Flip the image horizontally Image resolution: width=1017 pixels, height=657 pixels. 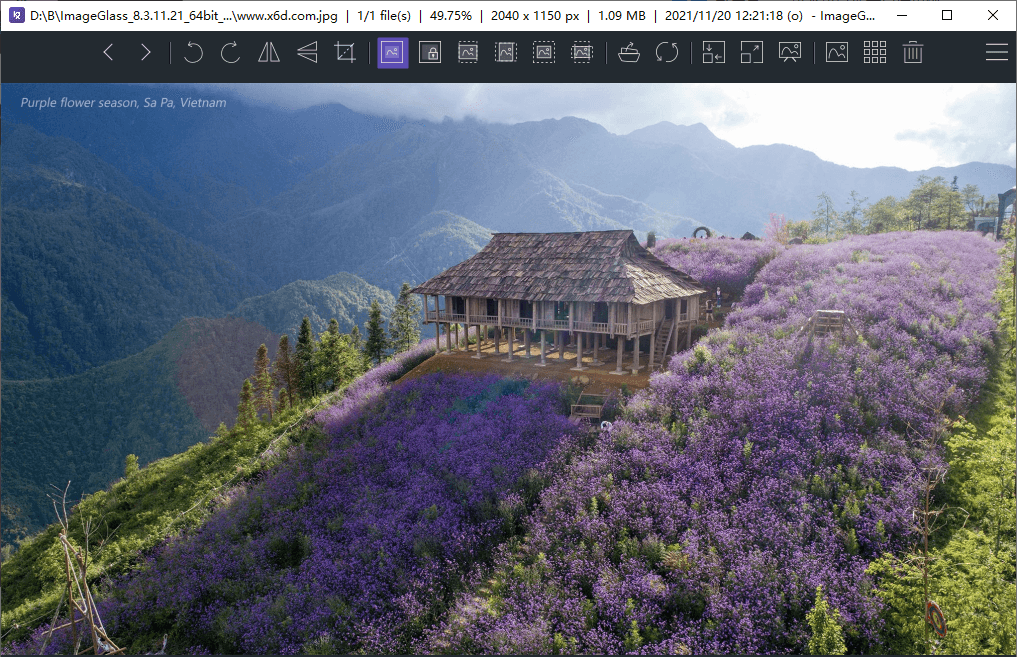(x=267, y=52)
